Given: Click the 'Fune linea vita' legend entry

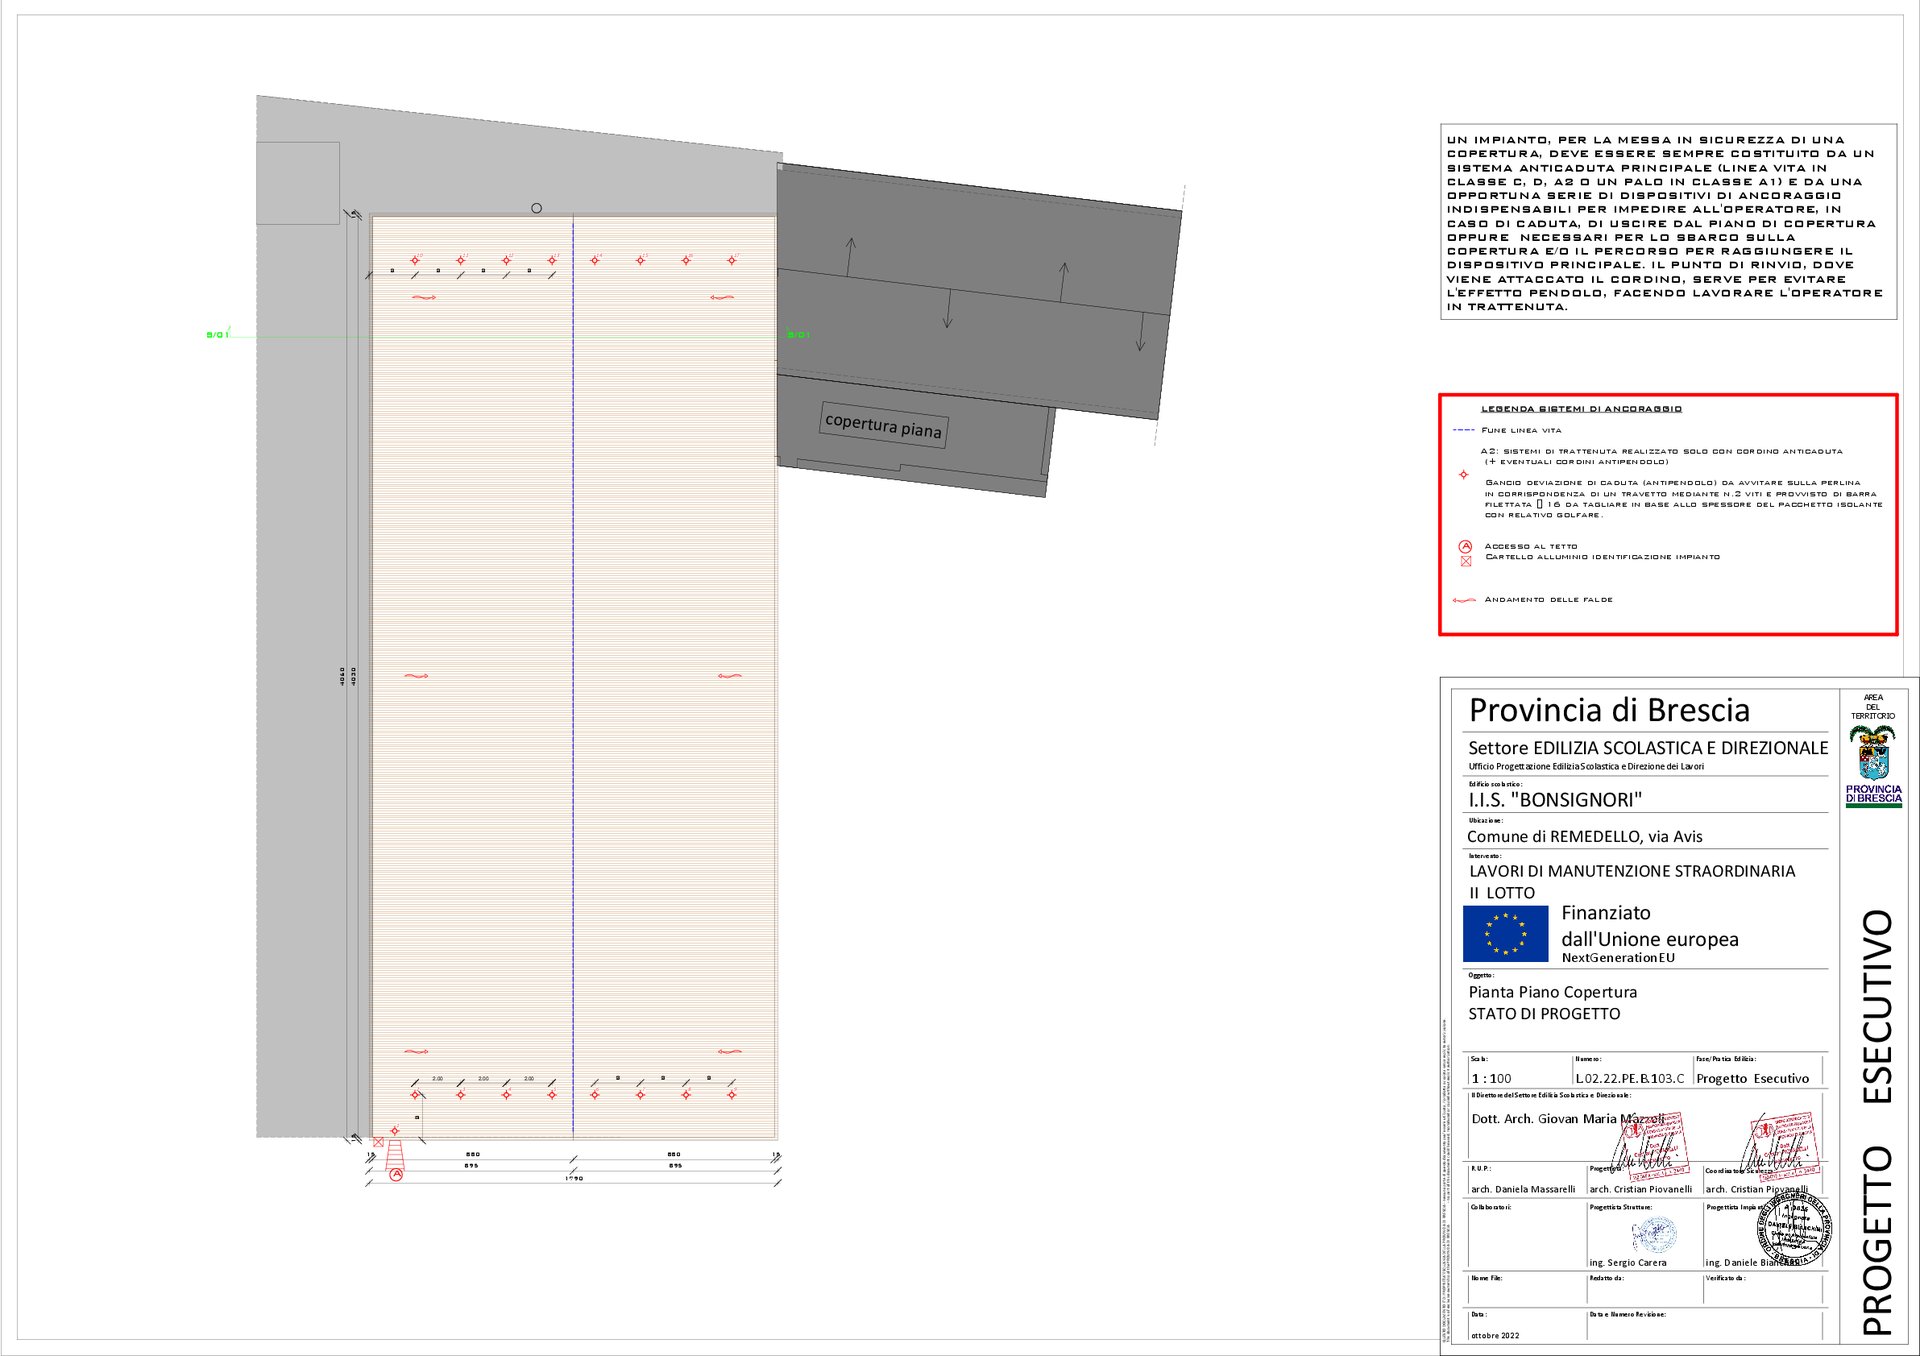Looking at the screenshot, I should point(1521,430).
